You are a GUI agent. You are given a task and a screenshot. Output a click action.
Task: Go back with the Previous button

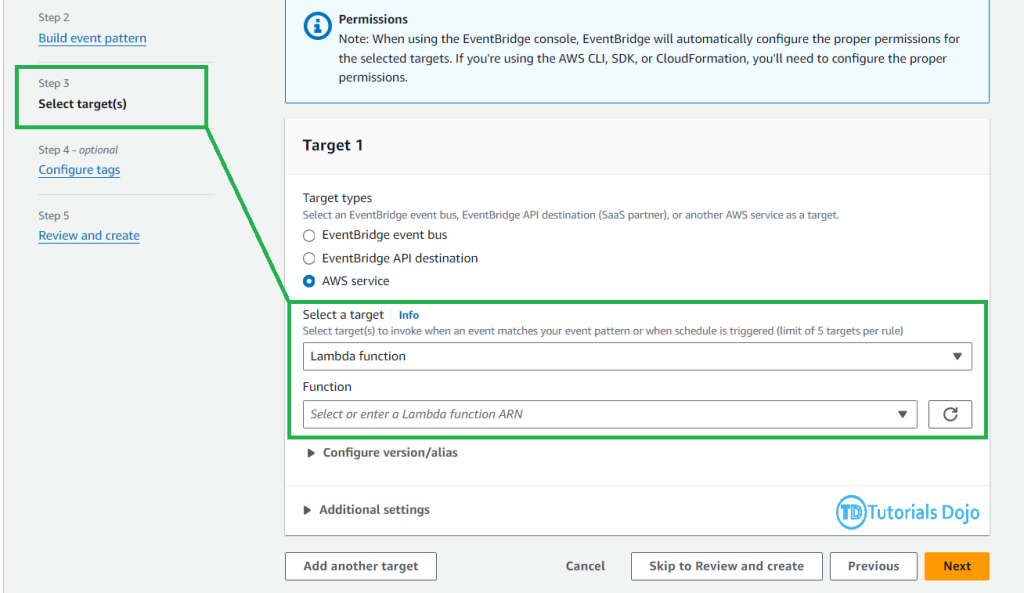(x=873, y=566)
